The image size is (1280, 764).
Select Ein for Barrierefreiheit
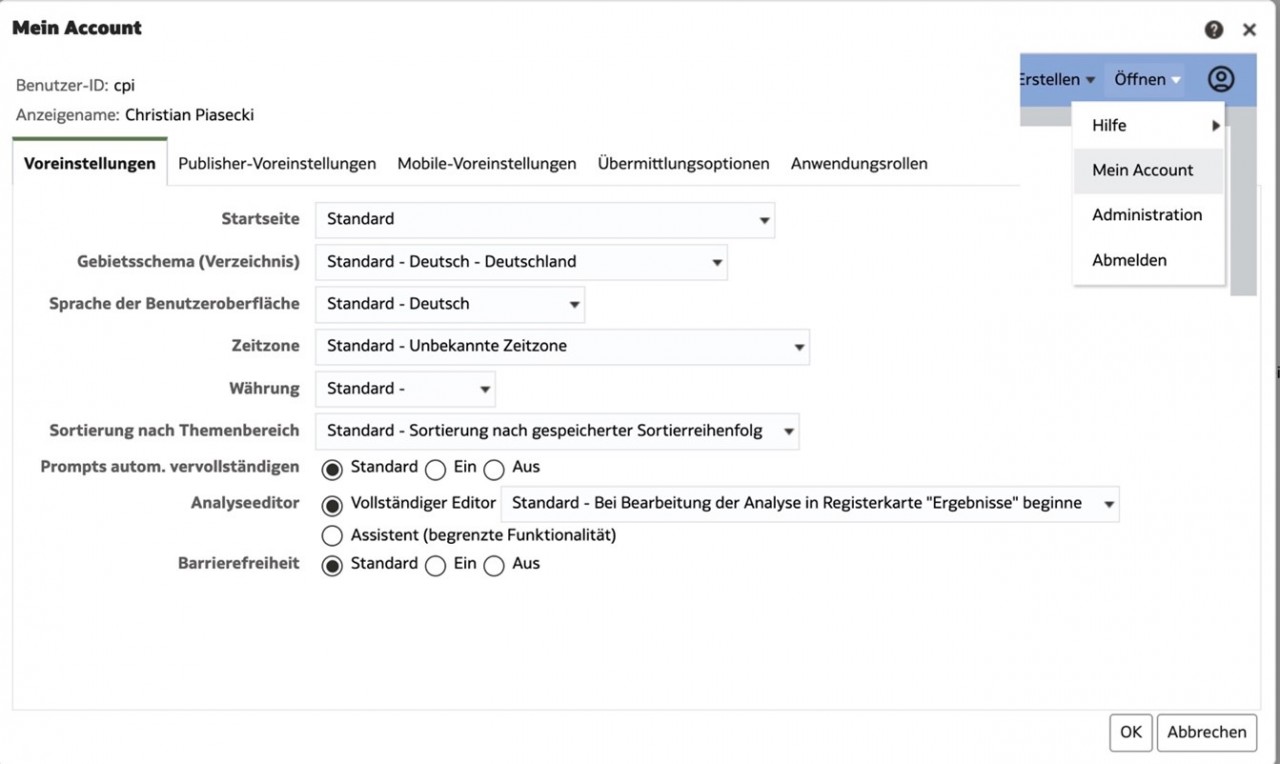(435, 565)
